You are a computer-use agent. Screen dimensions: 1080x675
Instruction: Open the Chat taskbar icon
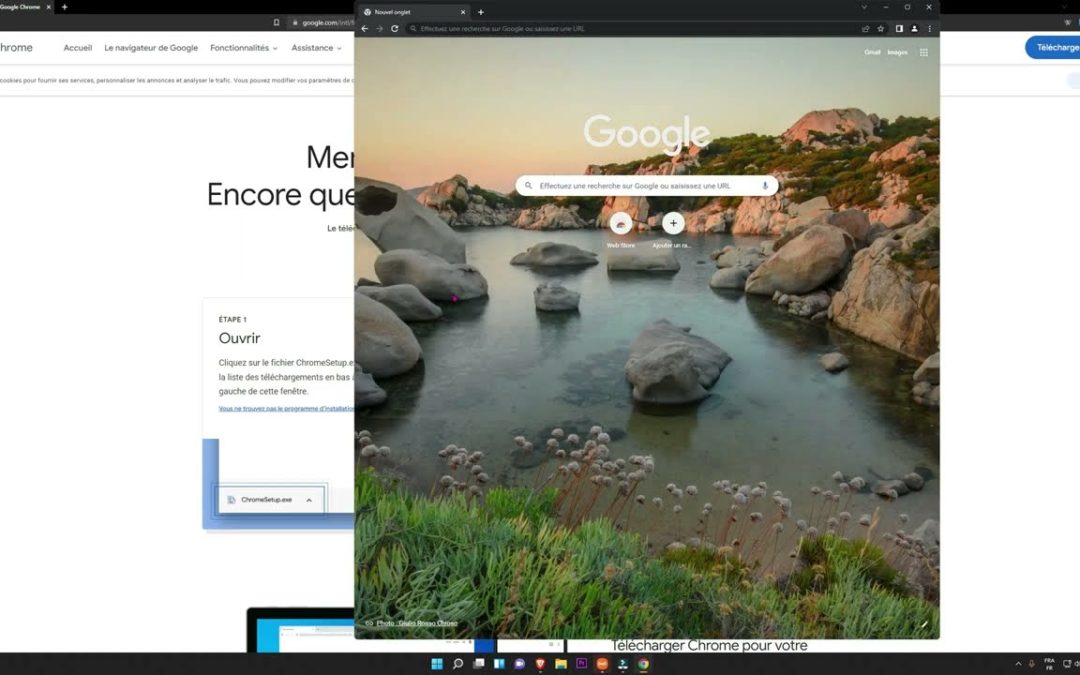[520, 664]
